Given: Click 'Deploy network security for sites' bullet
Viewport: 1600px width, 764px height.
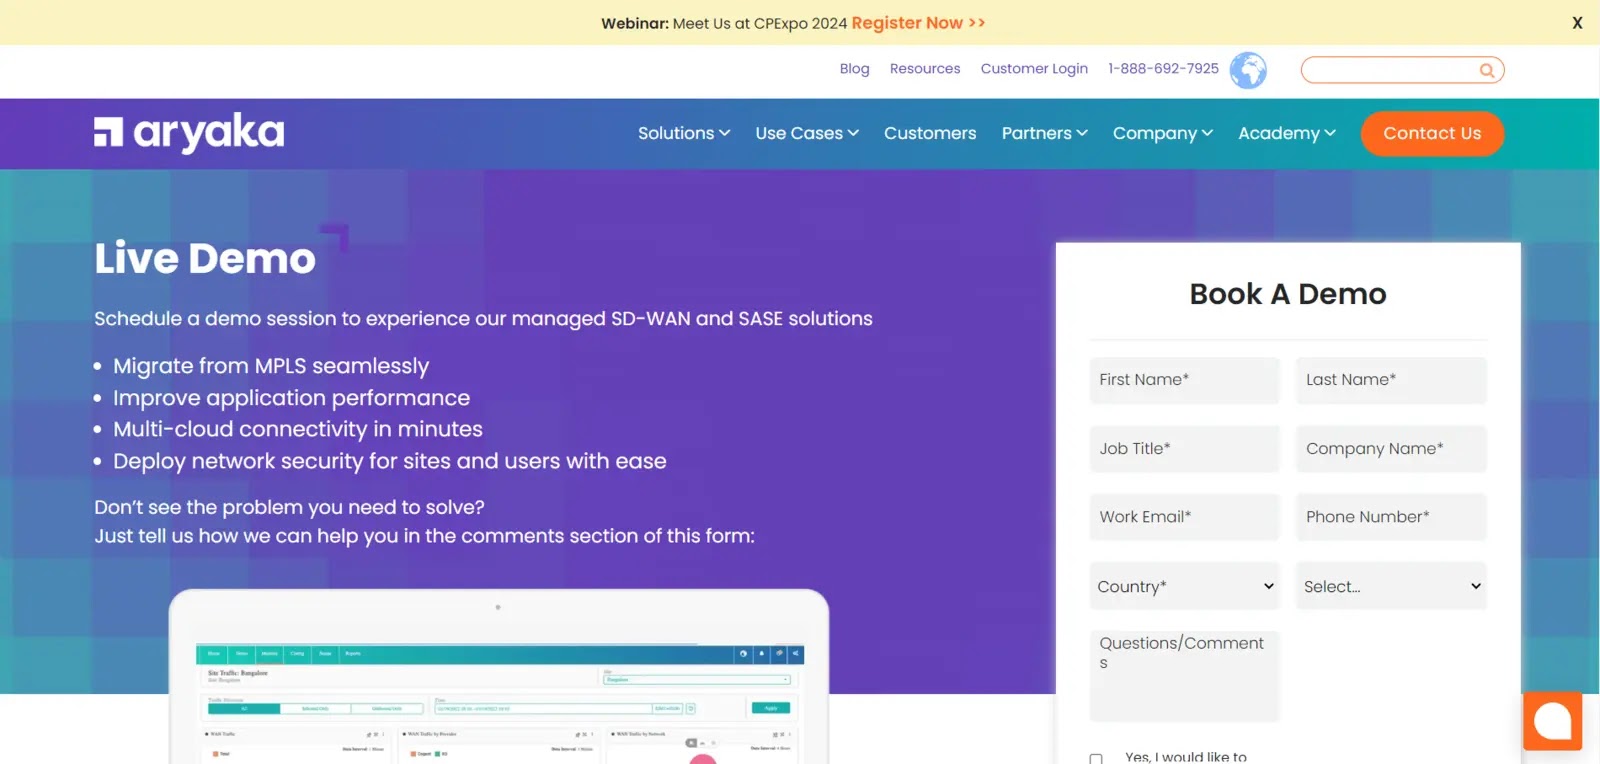Looking at the screenshot, I should point(390,461).
